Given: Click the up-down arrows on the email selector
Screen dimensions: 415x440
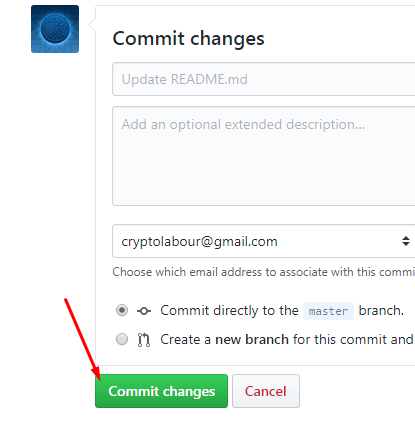Looking at the screenshot, I should click(x=406, y=241).
